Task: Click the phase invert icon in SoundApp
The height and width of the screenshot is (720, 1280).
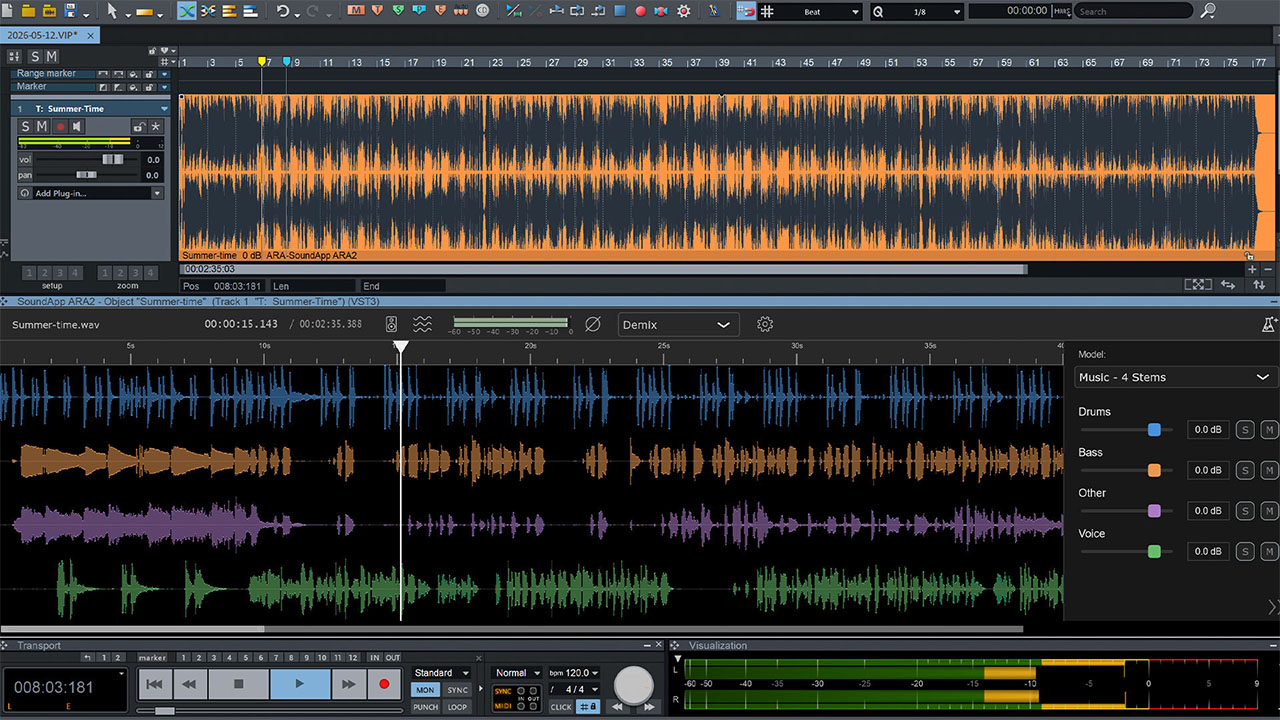Action: (x=593, y=324)
